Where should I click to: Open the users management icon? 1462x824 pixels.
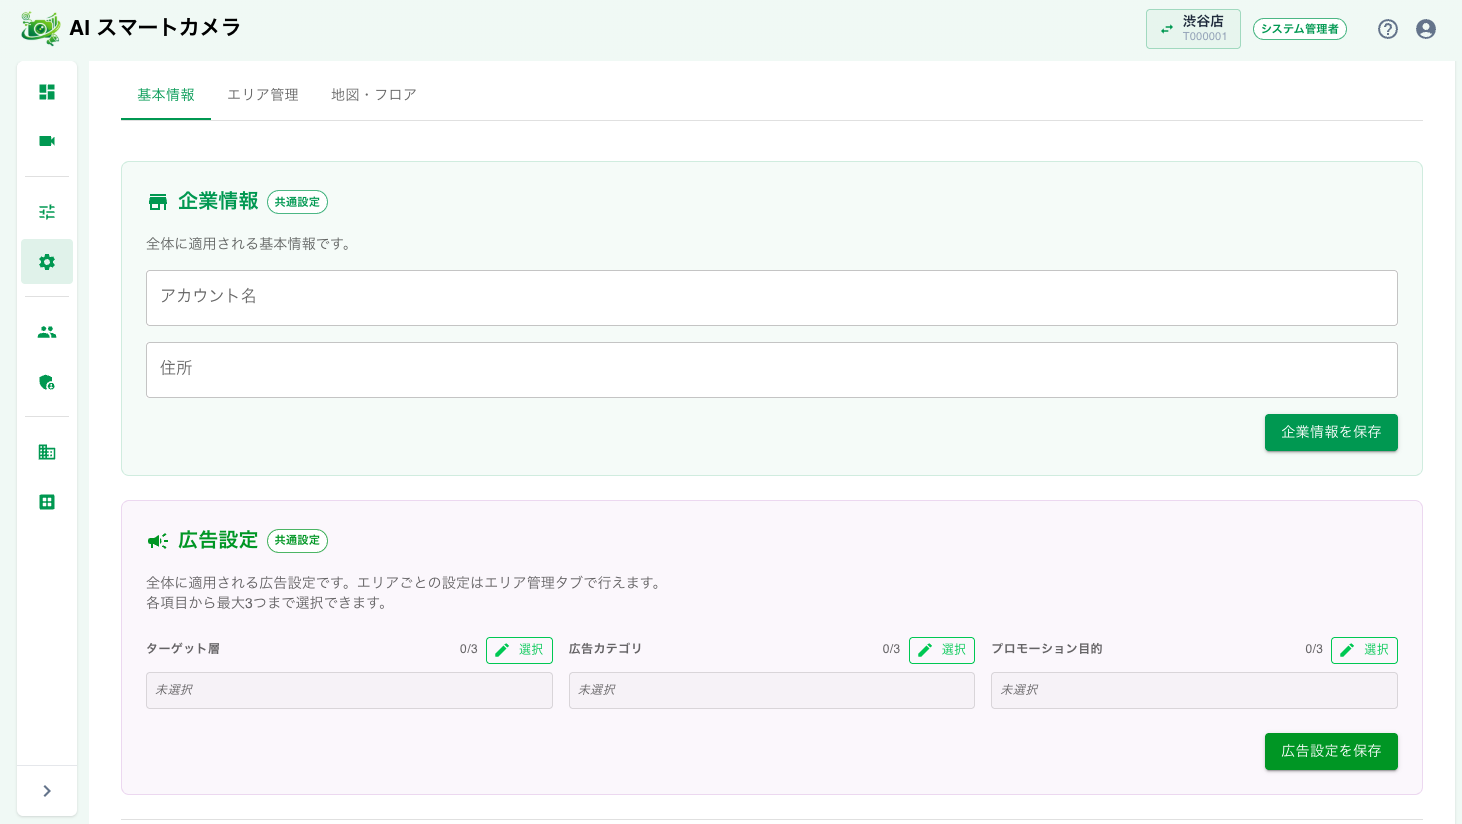(47, 331)
